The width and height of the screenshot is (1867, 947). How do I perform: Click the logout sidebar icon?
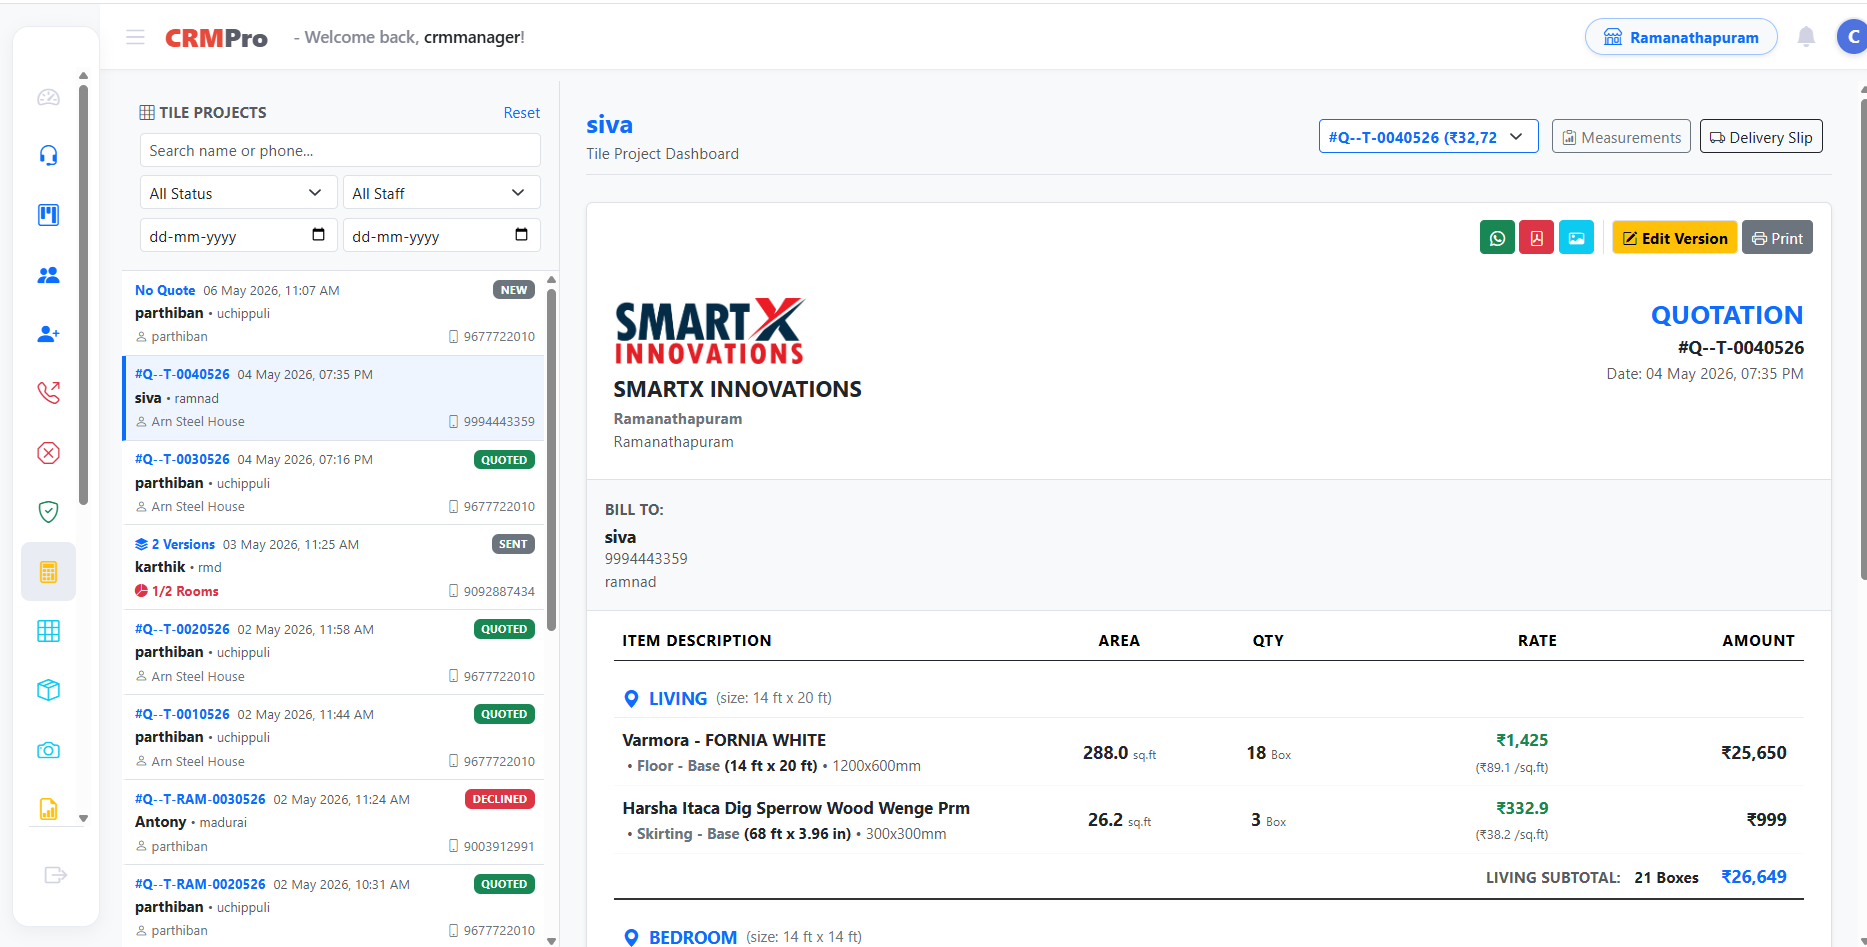click(55, 875)
